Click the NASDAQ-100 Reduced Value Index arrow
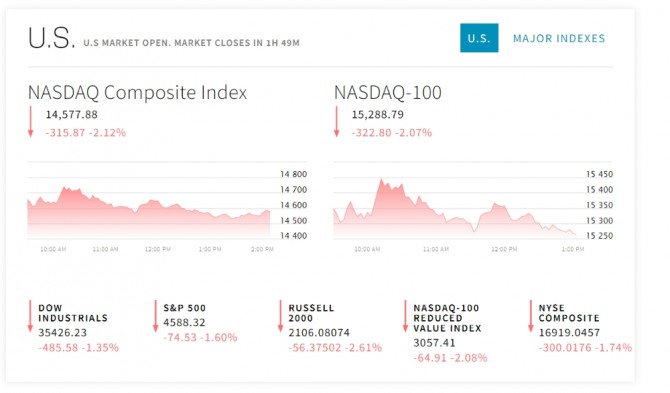670x393 pixels. (x=405, y=316)
